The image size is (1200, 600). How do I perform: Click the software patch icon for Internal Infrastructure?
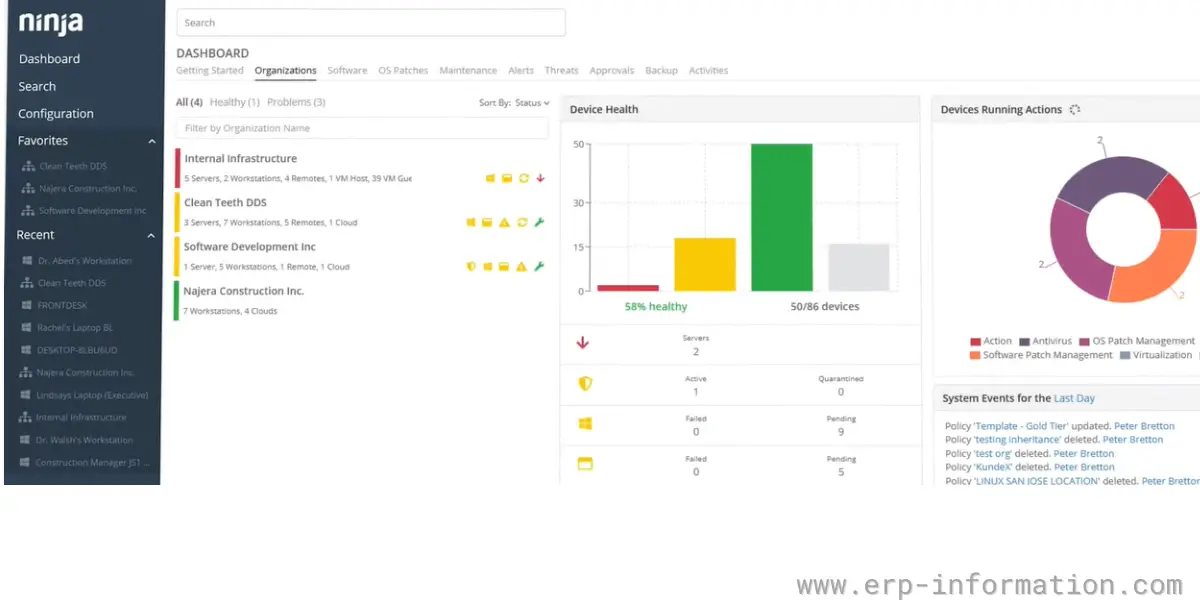point(507,178)
